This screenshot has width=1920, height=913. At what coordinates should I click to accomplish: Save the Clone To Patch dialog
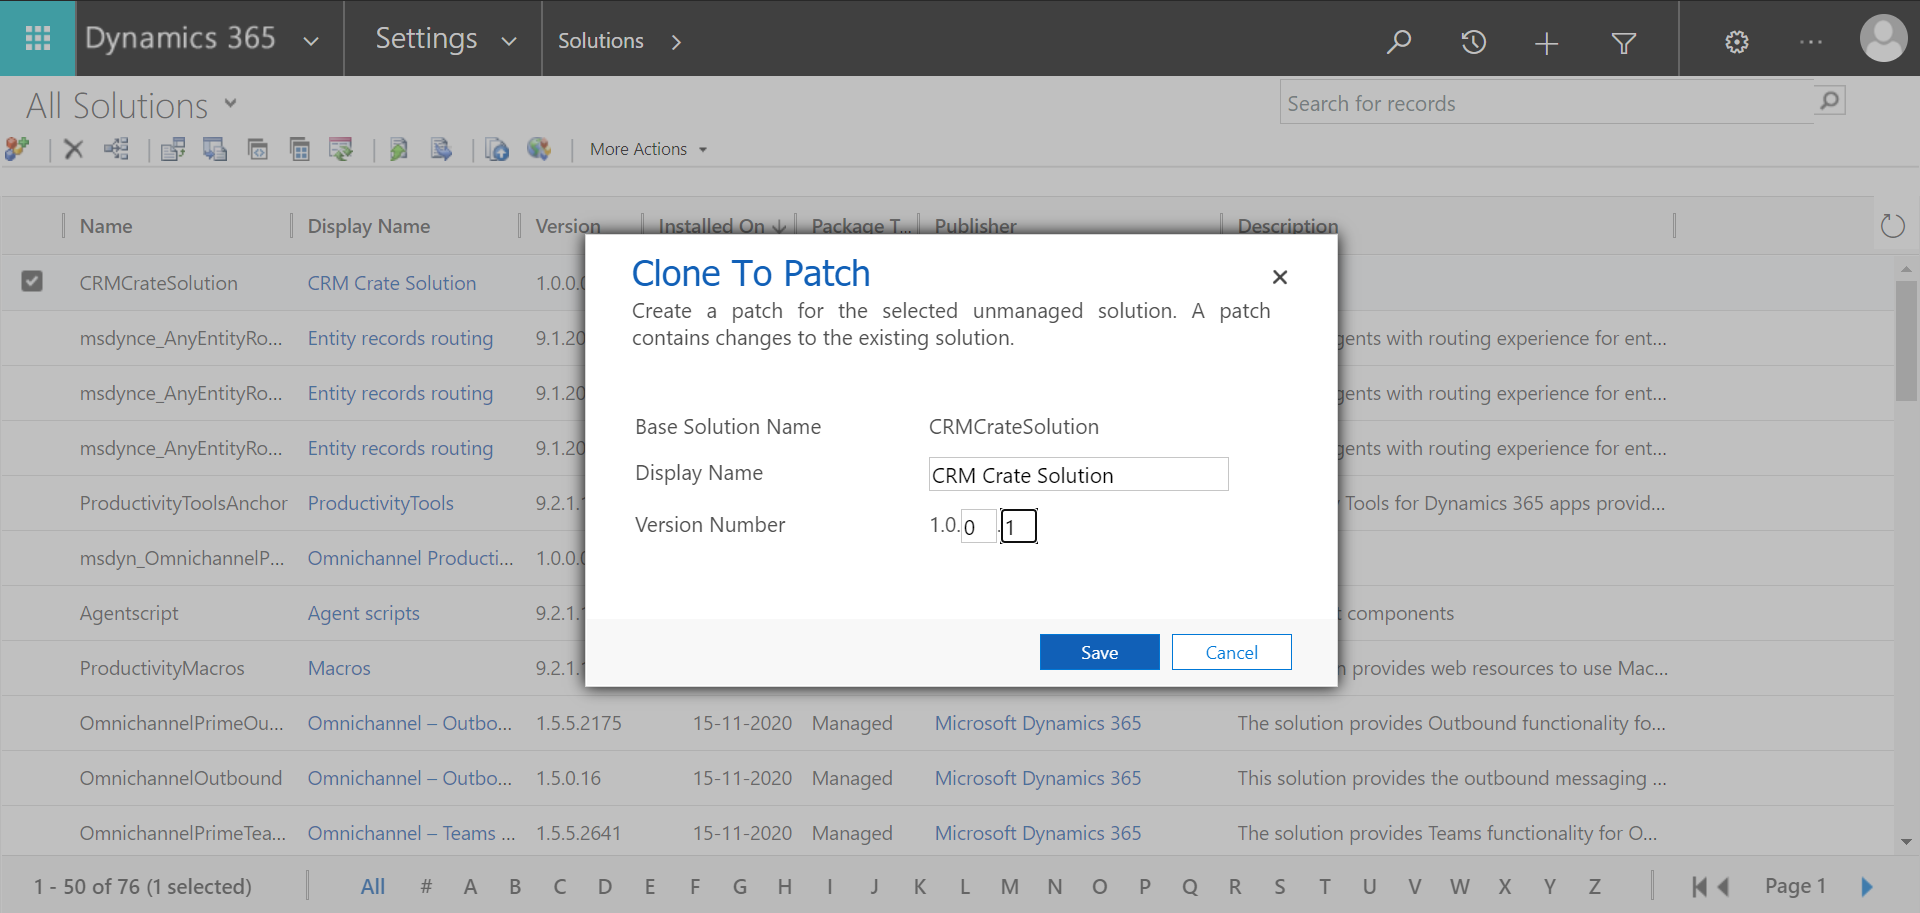coord(1099,651)
